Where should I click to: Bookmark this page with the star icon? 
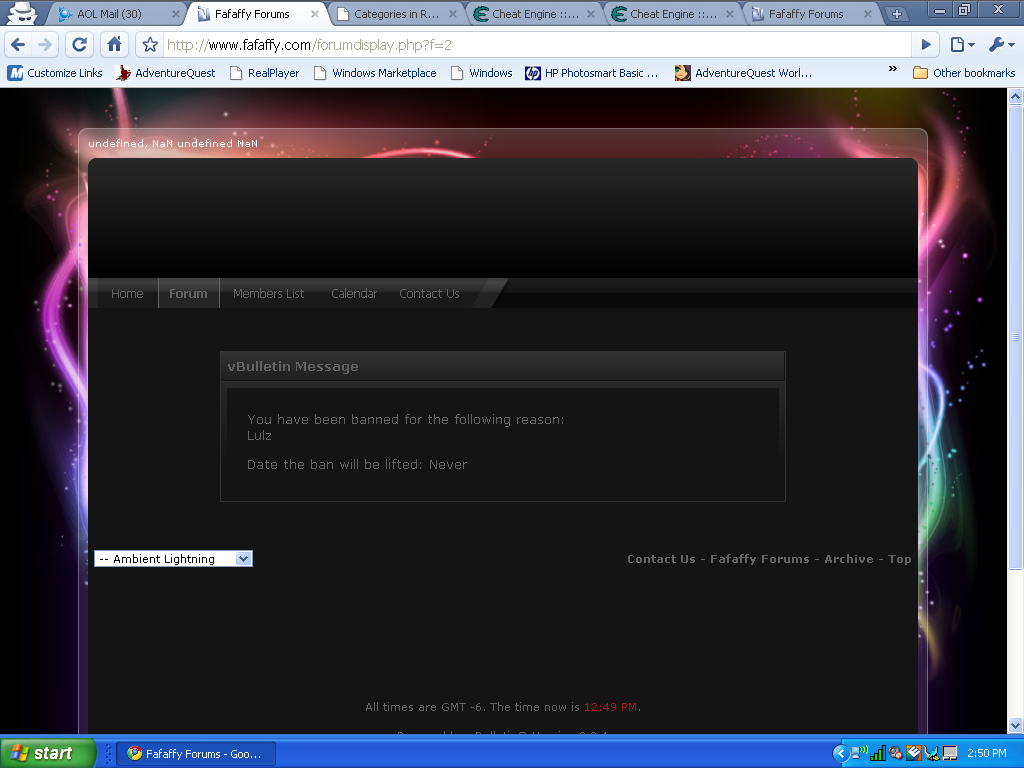coord(150,45)
